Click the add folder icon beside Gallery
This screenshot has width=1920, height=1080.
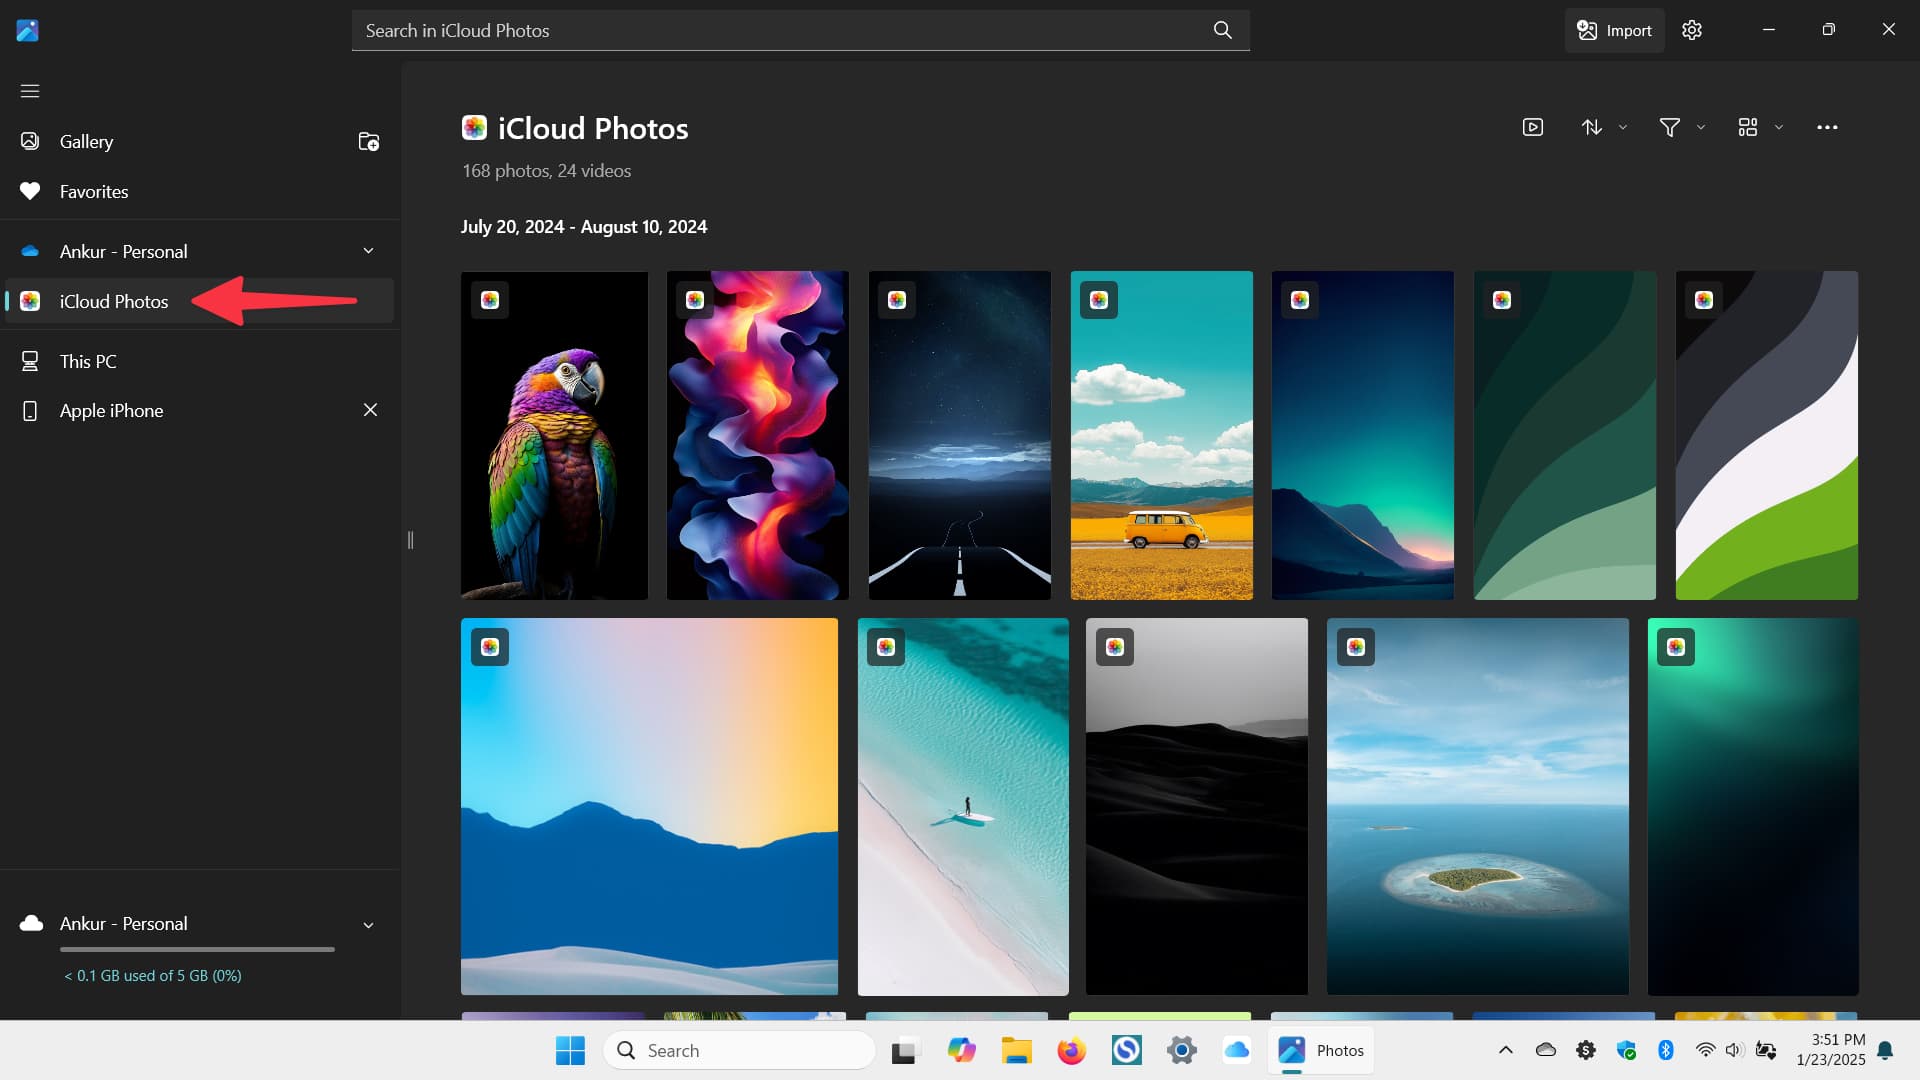point(369,141)
